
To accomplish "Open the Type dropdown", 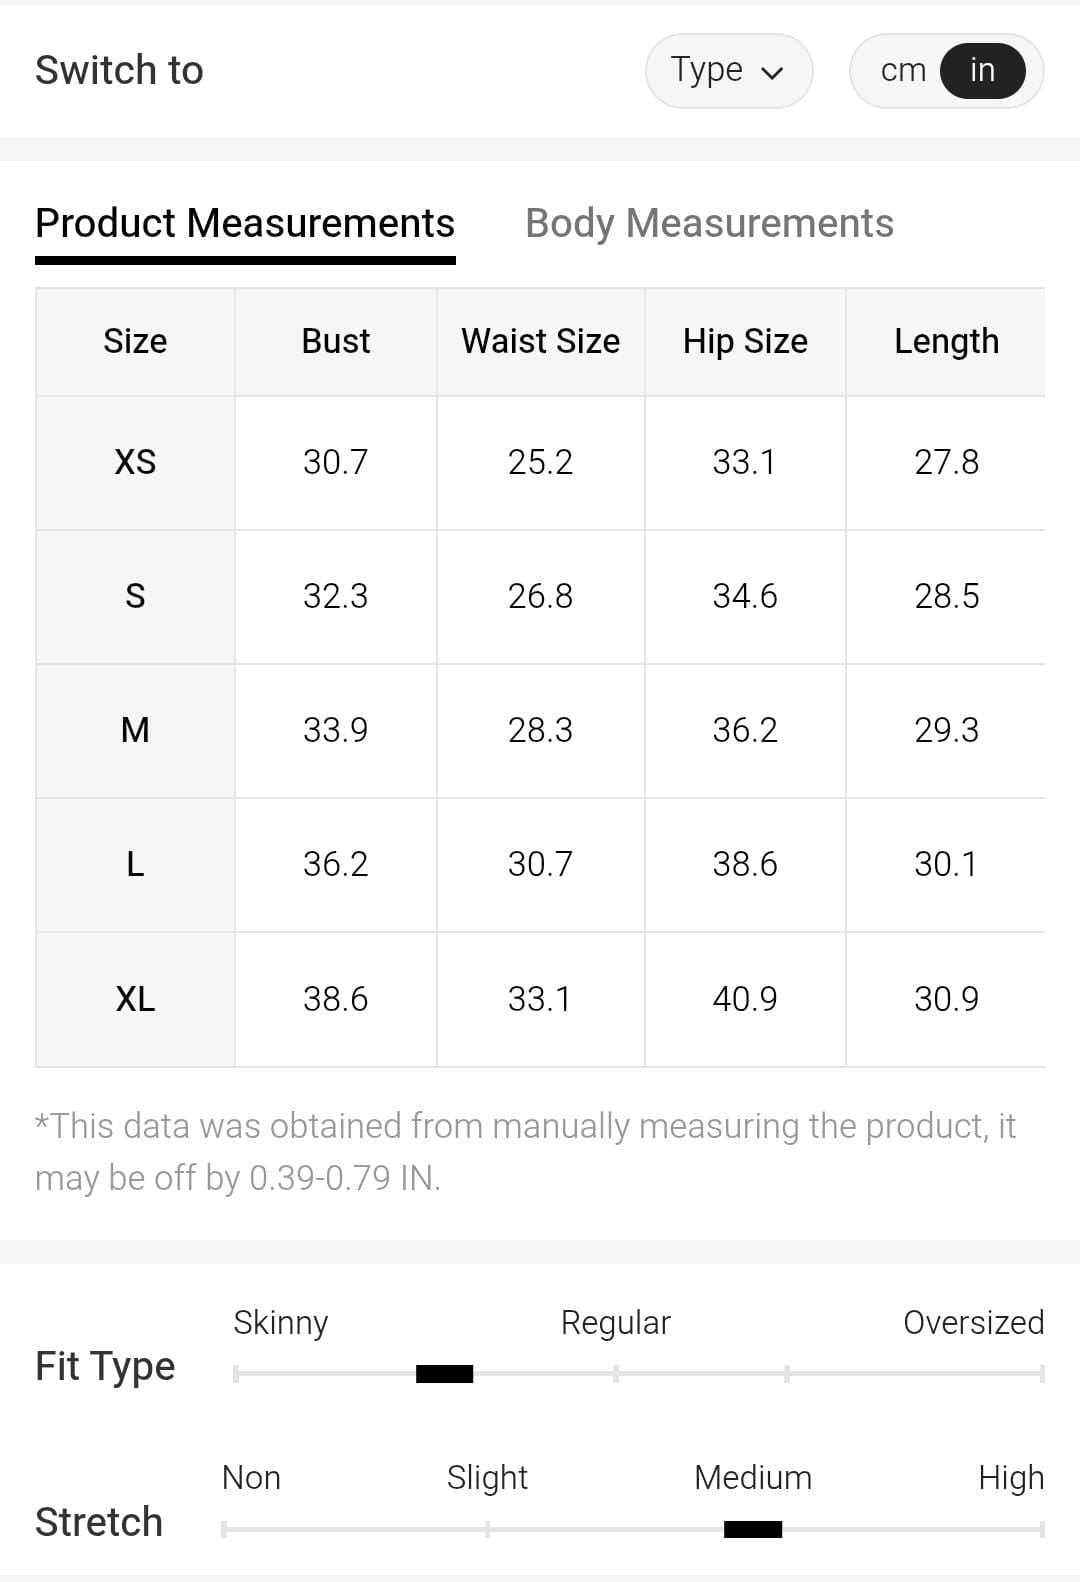I will click(x=727, y=71).
